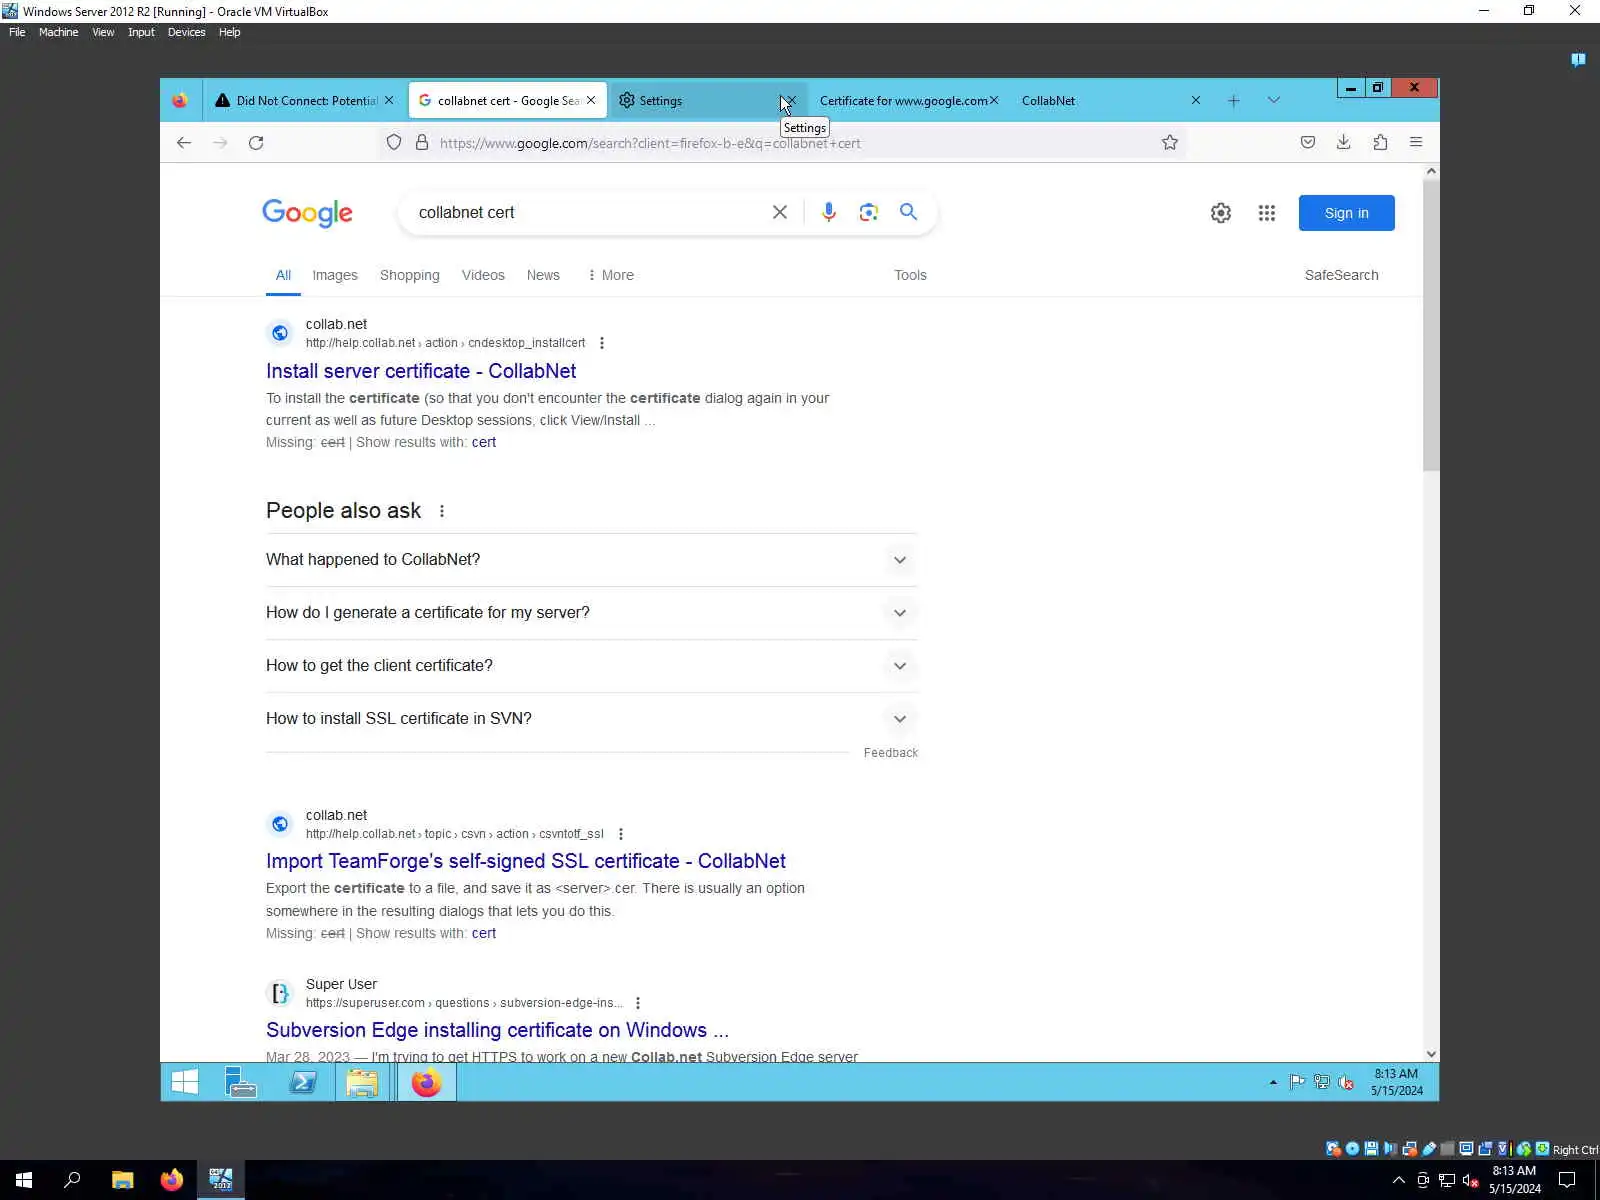Open the options for csvntotf_ssl result
The height and width of the screenshot is (1200, 1600).
pos(620,834)
